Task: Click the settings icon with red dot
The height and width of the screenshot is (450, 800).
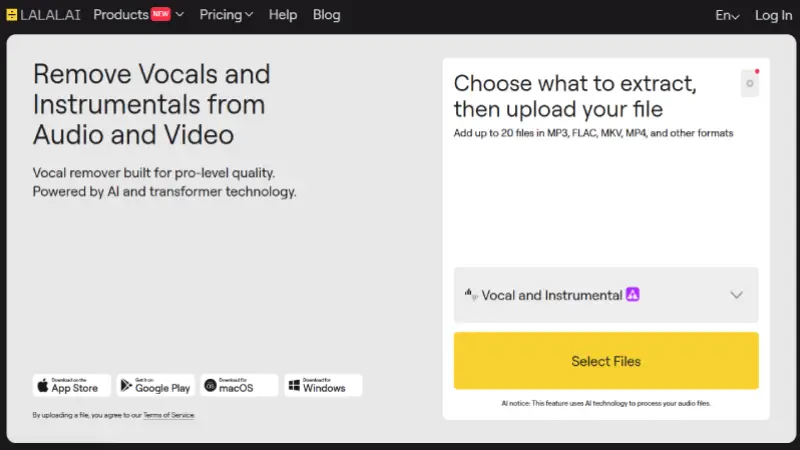Action: tap(750, 83)
